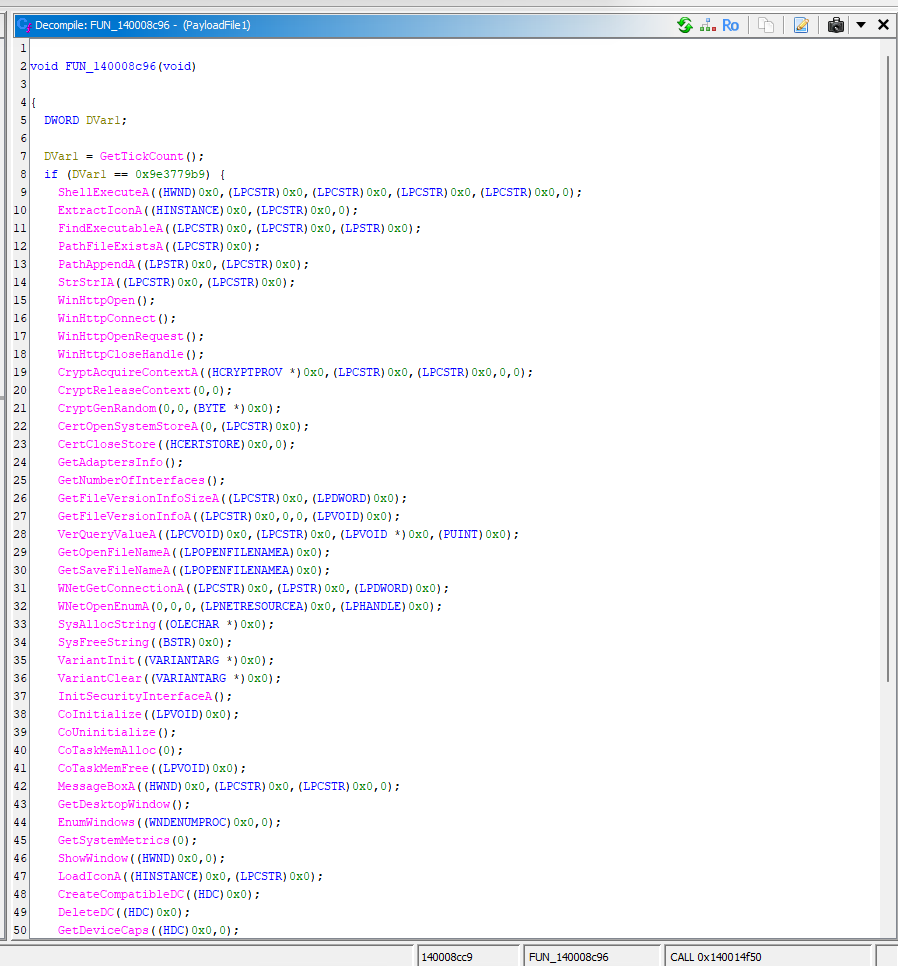The image size is (898, 966).
Task: Click ShowWindow call
Action: click(x=93, y=858)
